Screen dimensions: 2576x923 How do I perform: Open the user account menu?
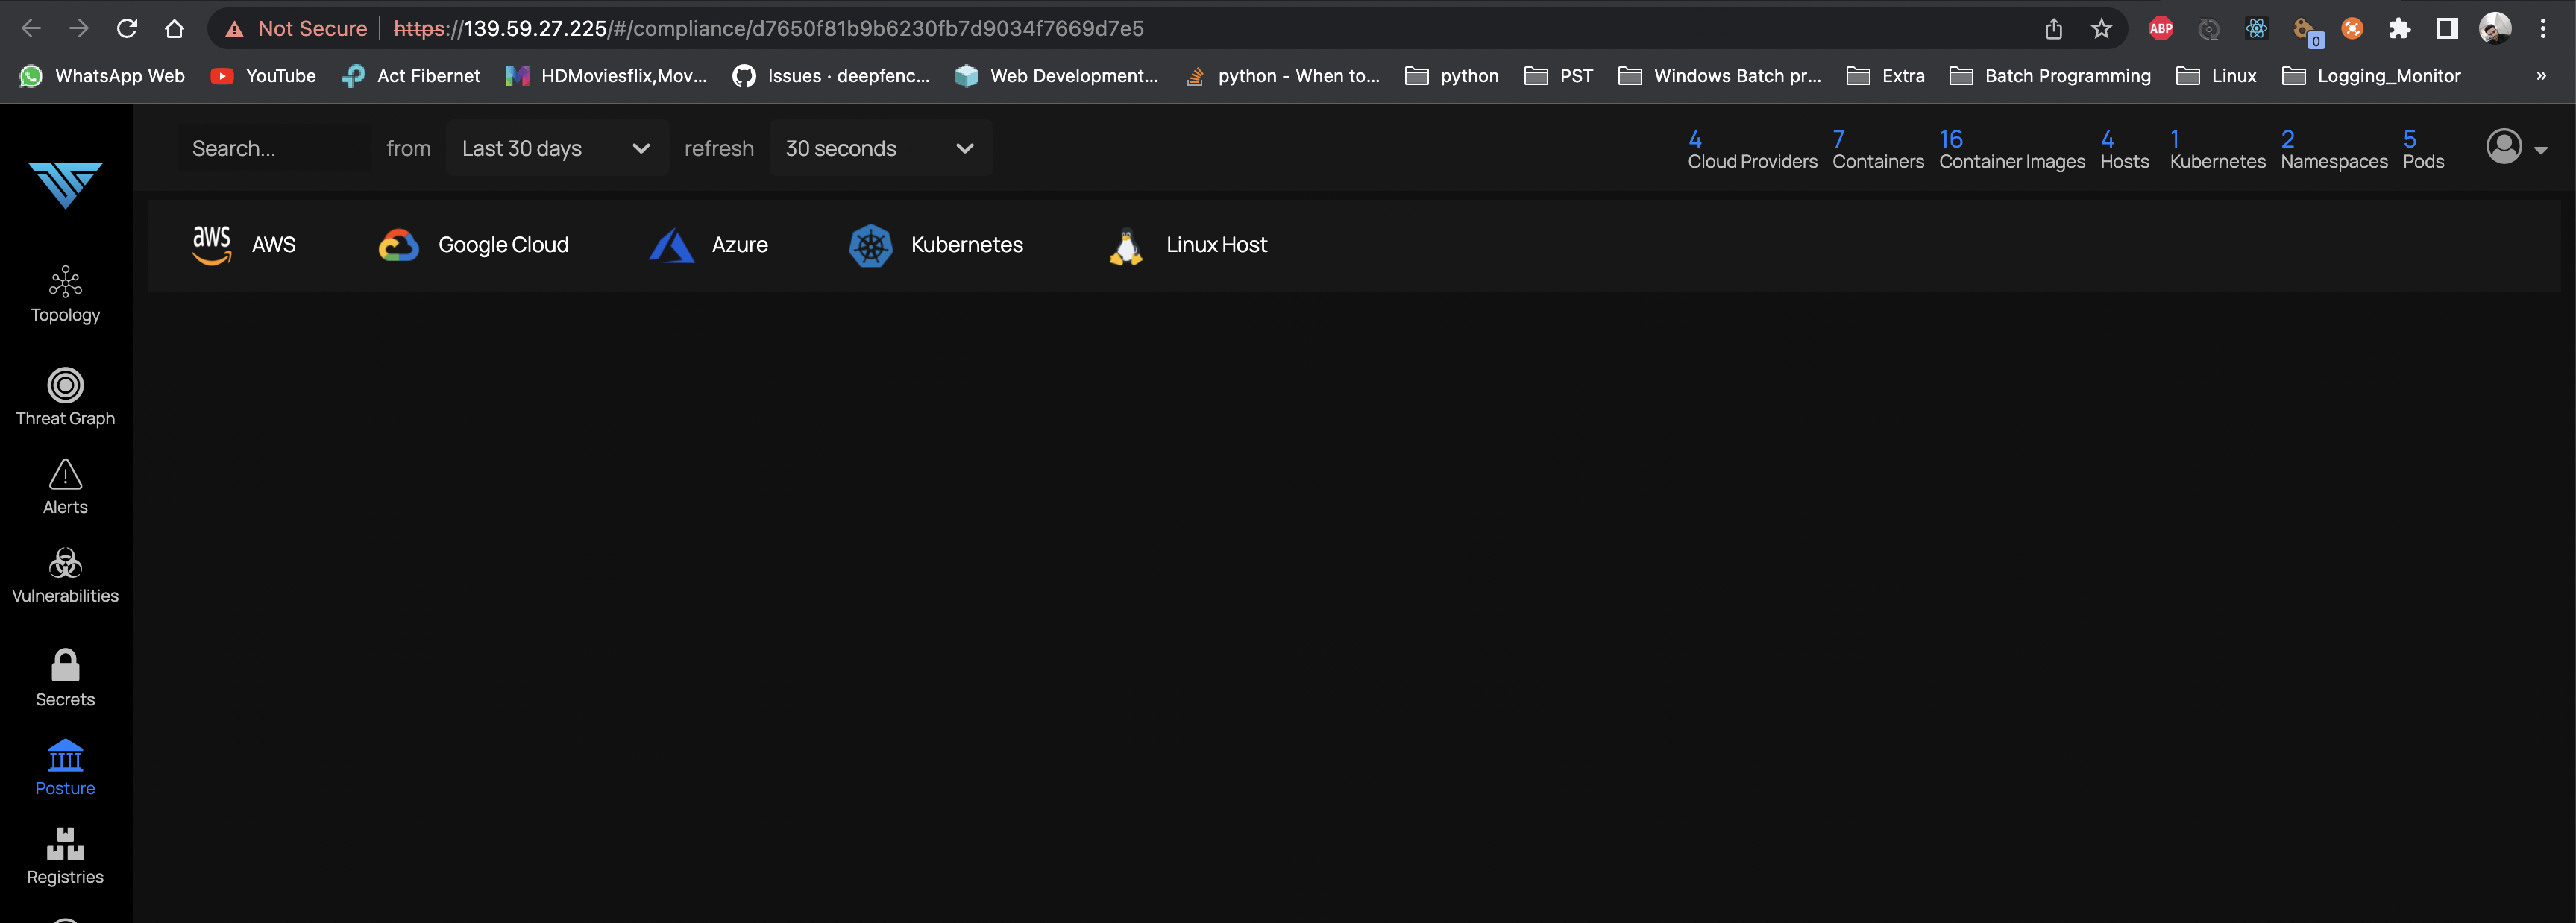coord(2516,148)
